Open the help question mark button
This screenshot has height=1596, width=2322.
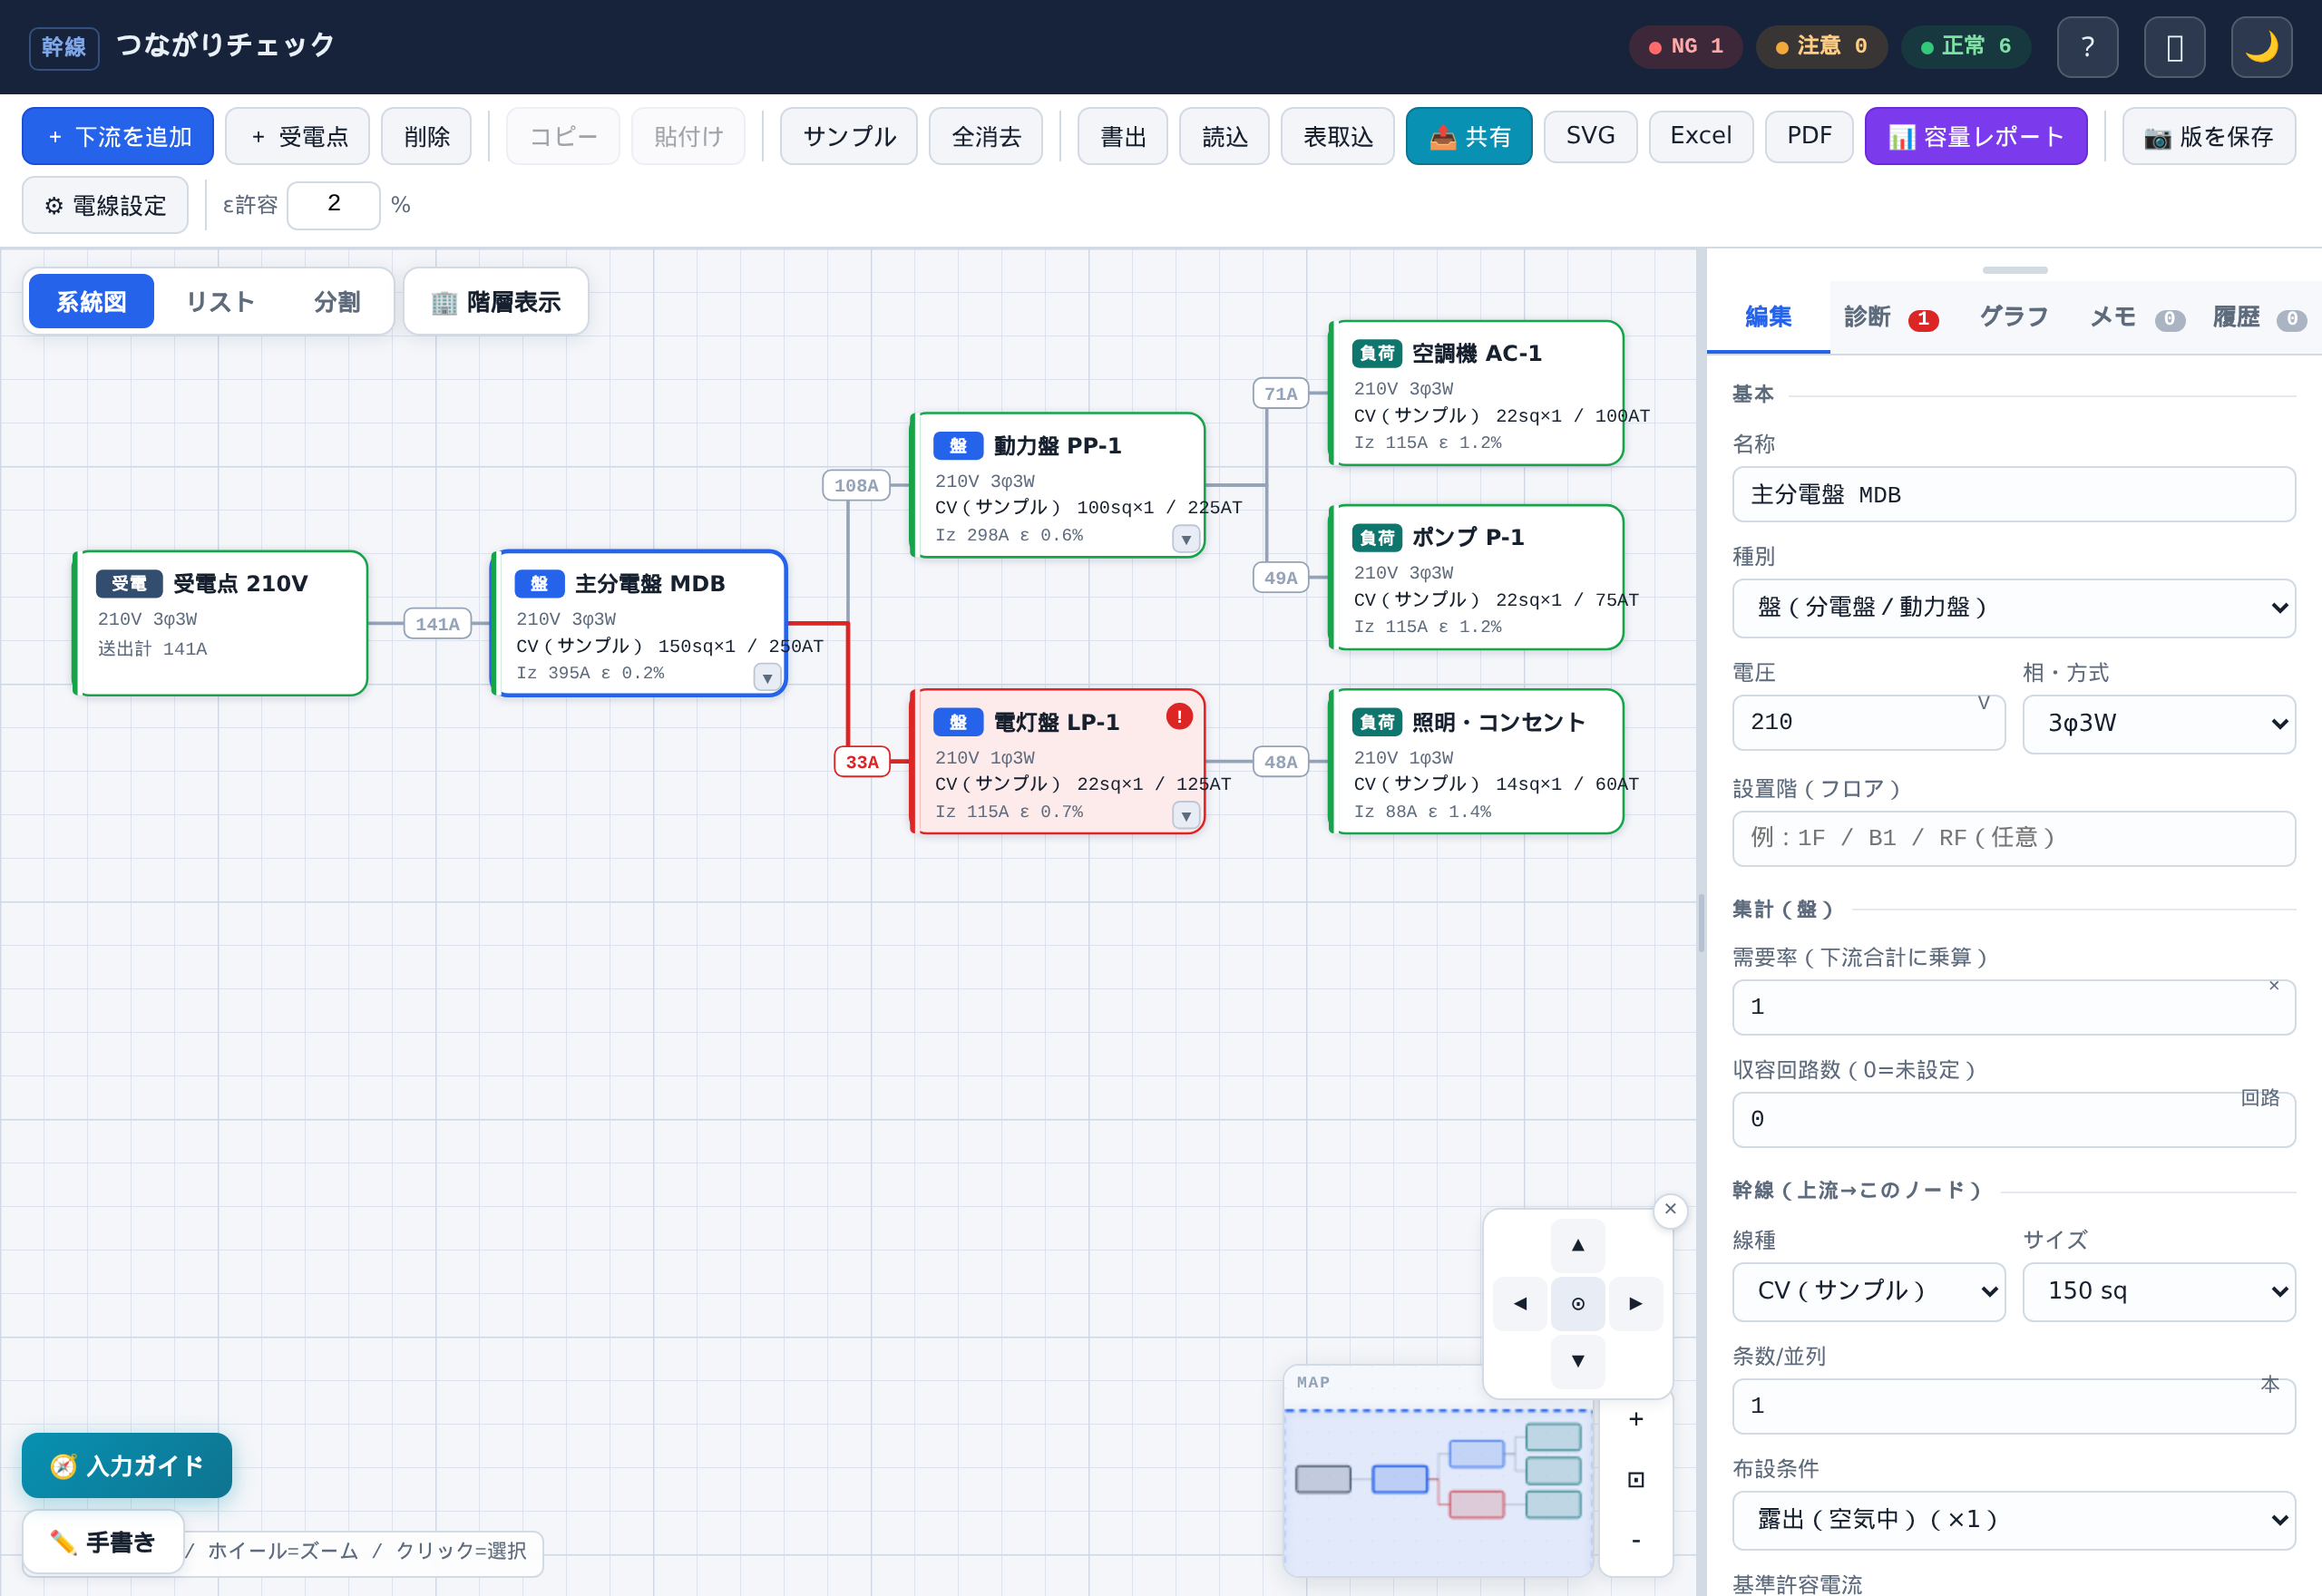click(2088, 47)
